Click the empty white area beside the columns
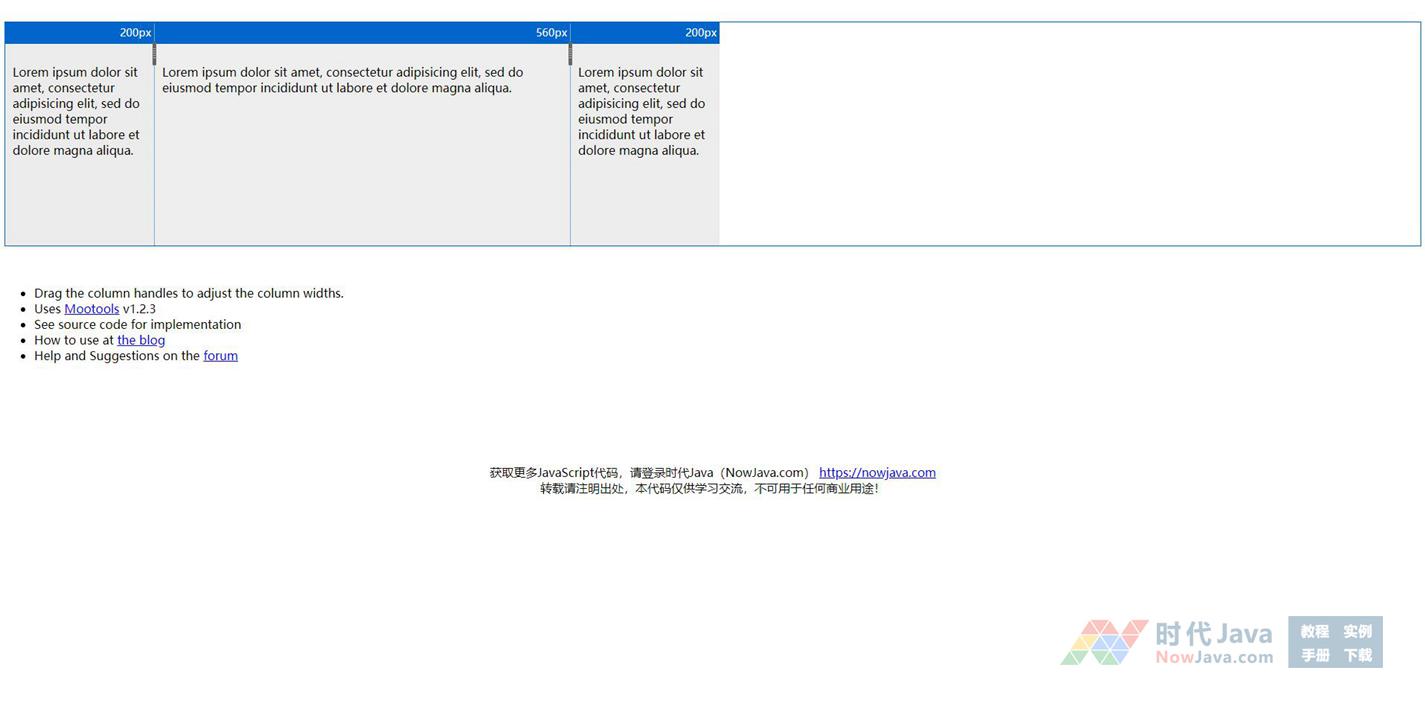The width and height of the screenshot is (1425, 718). click(x=1068, y=134)
